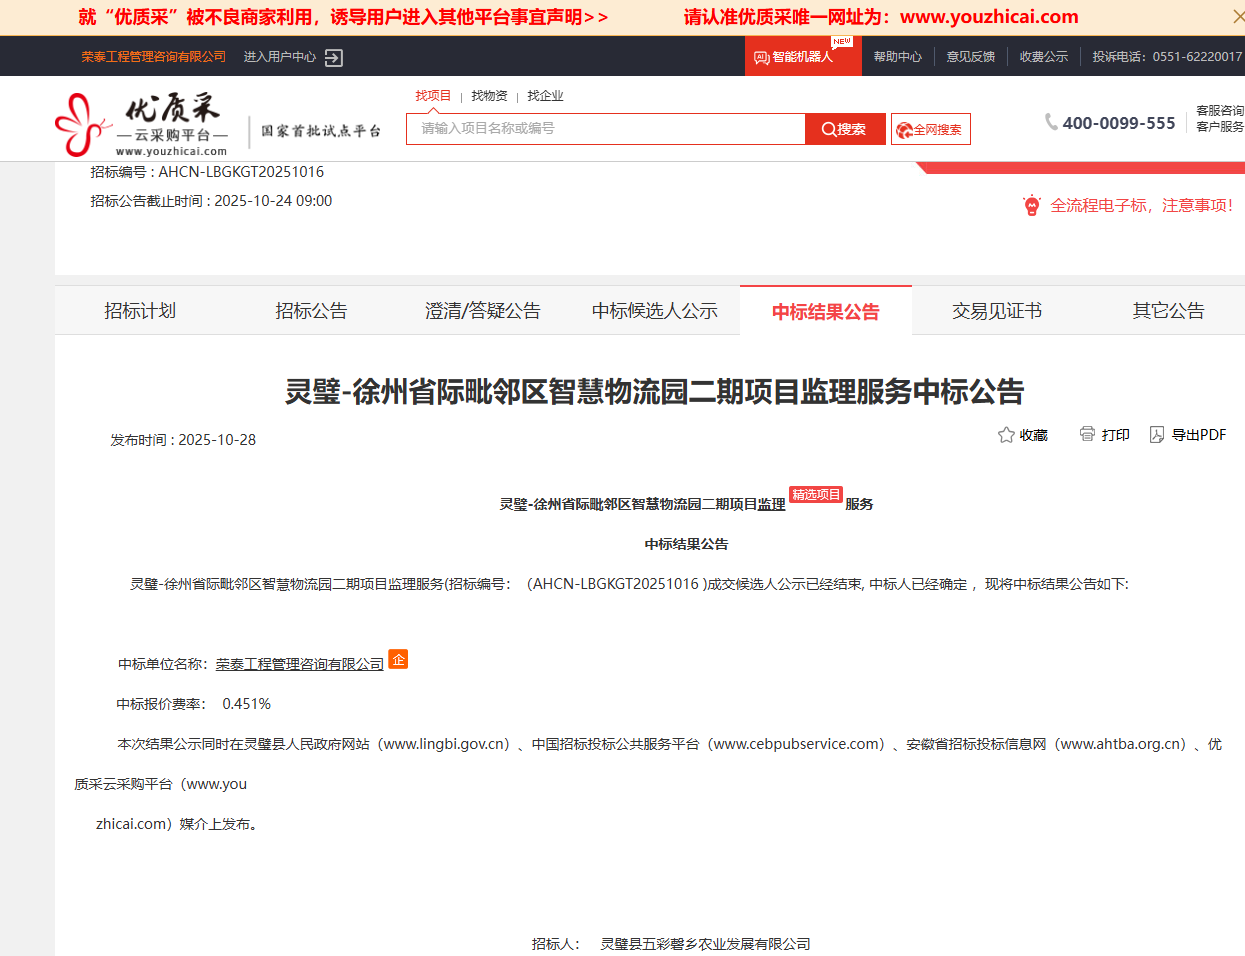Switch search category to 找企业
This screenshot has width=1245, height=956.
(545, 96)
